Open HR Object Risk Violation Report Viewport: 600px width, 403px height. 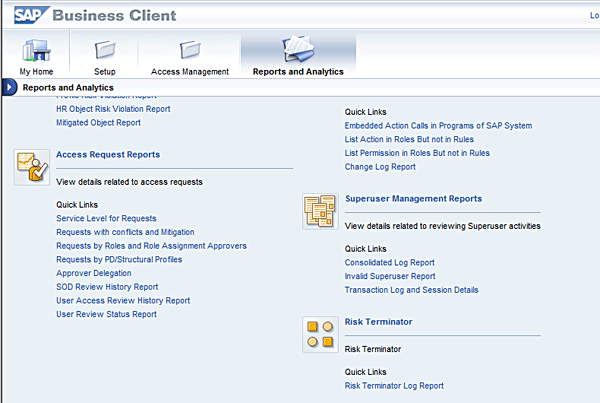pyautogui.click(x=113, y=109)
